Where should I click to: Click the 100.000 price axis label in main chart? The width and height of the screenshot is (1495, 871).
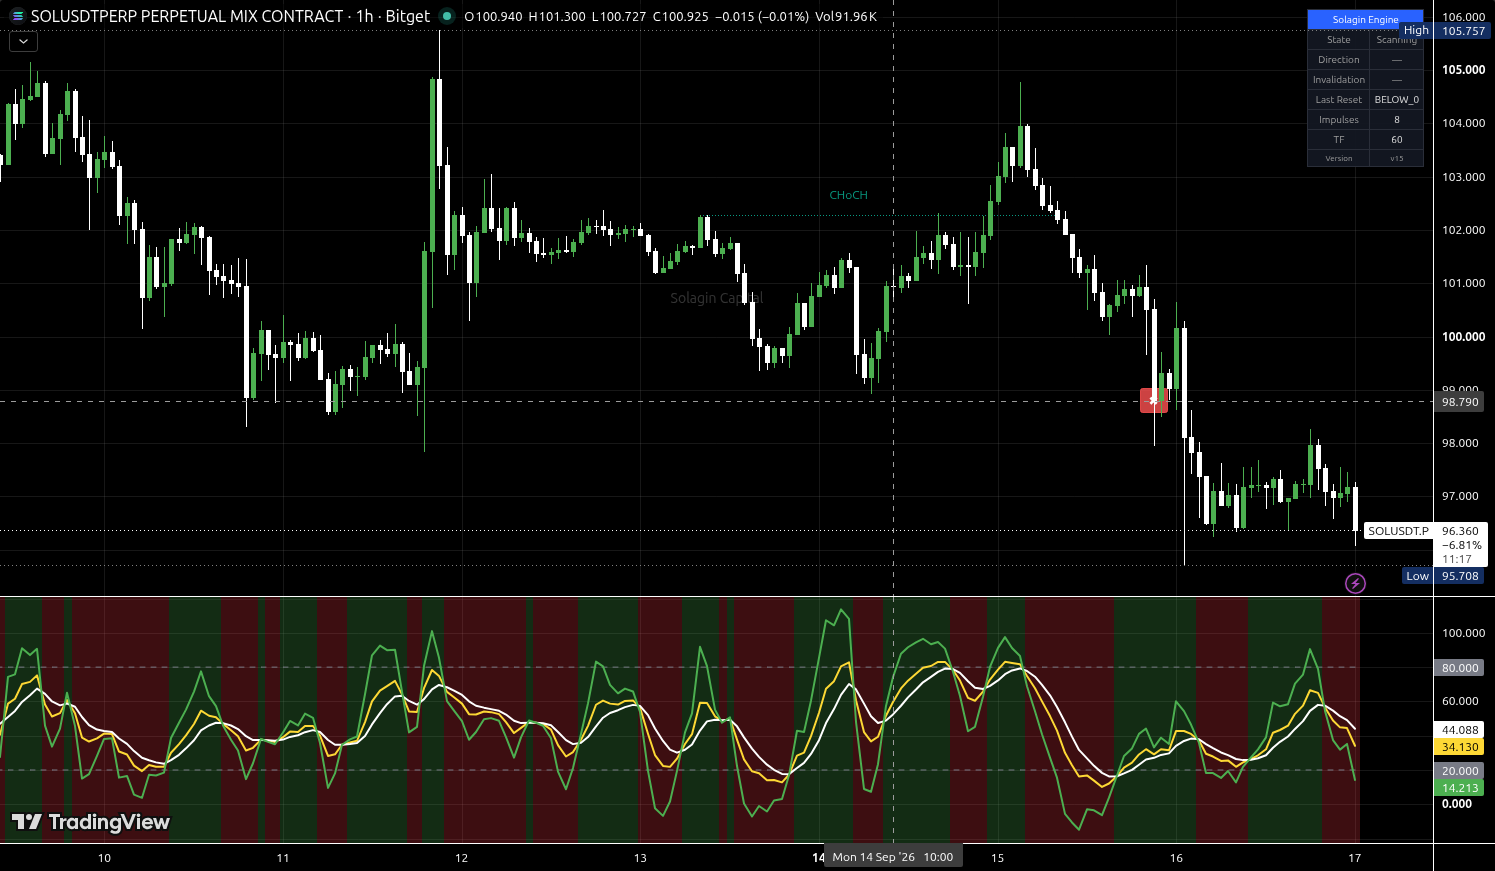[x=1463, y=337]
